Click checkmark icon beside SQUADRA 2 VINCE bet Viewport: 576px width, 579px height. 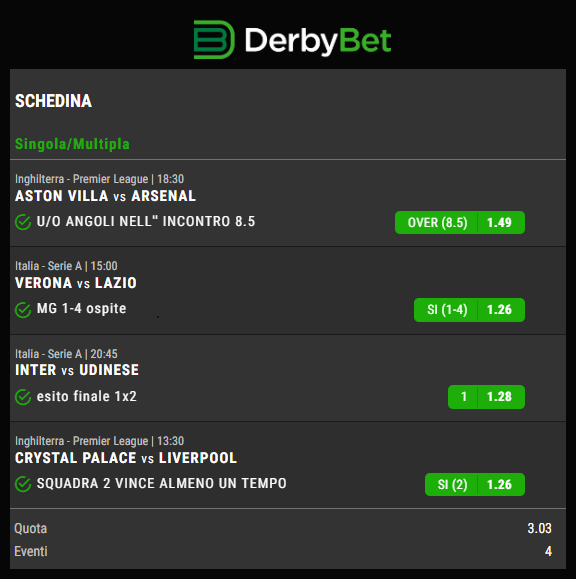[x=23, y=484]
